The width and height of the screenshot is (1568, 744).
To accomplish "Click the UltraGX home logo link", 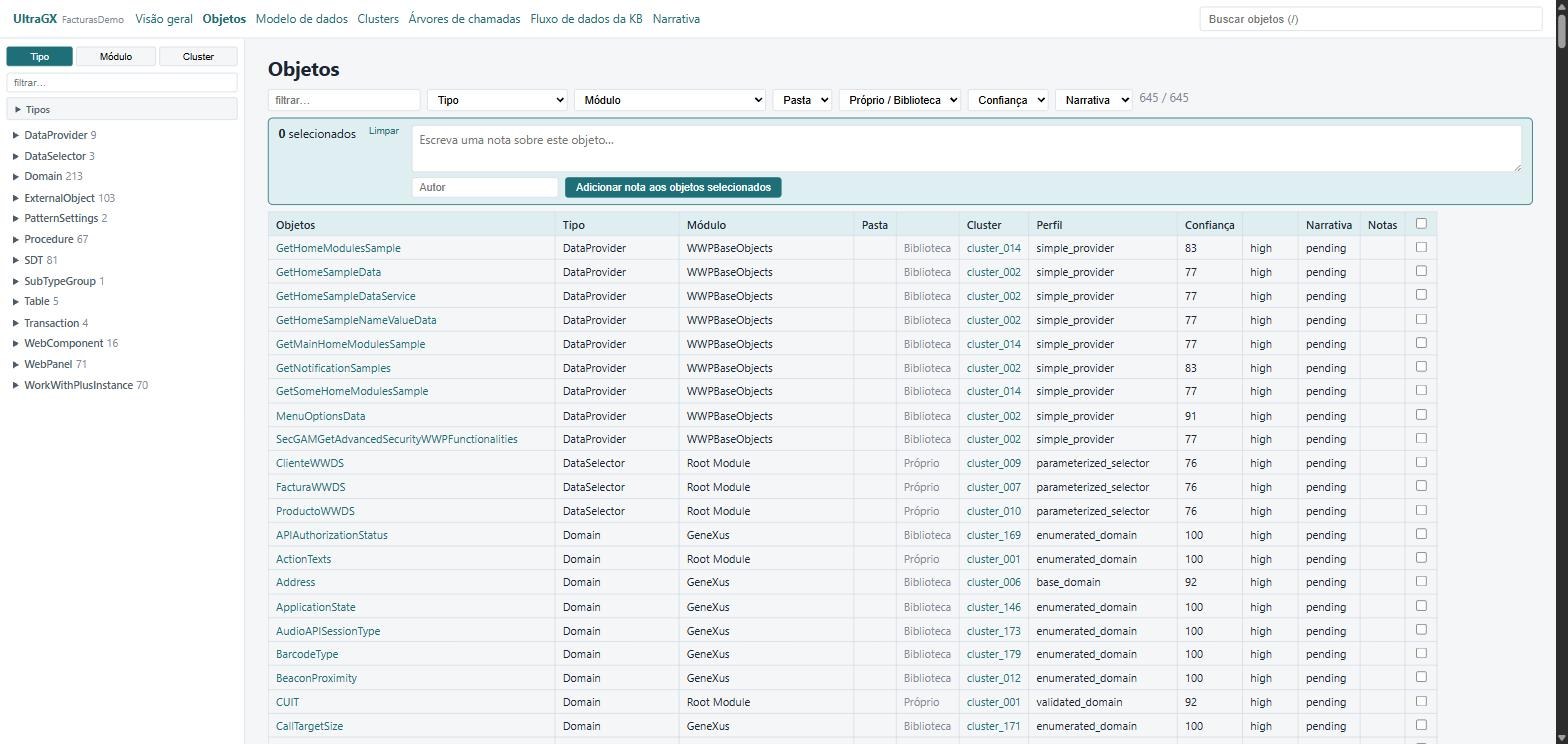I will [35, 19].
